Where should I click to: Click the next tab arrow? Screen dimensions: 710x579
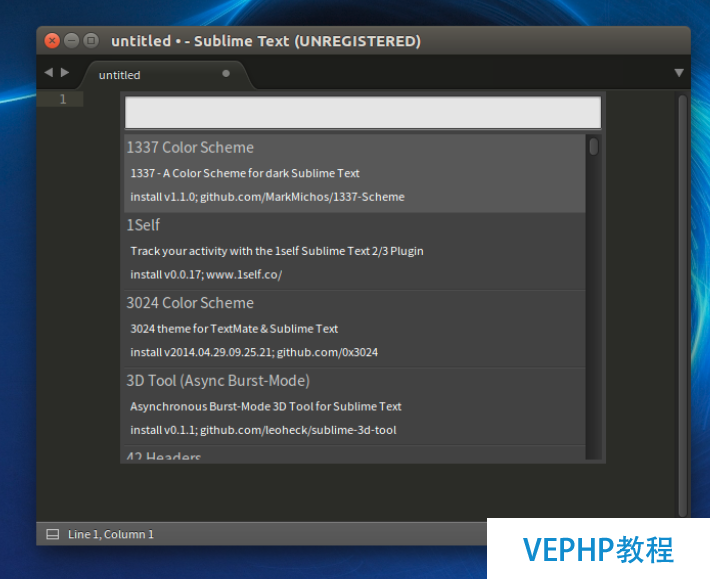(65, 72)
